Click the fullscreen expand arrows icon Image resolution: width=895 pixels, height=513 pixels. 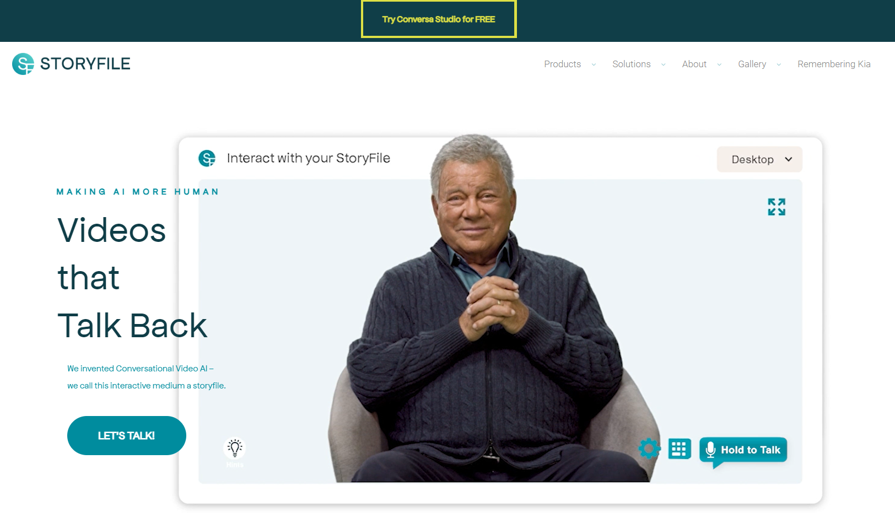tap(776, 207)
